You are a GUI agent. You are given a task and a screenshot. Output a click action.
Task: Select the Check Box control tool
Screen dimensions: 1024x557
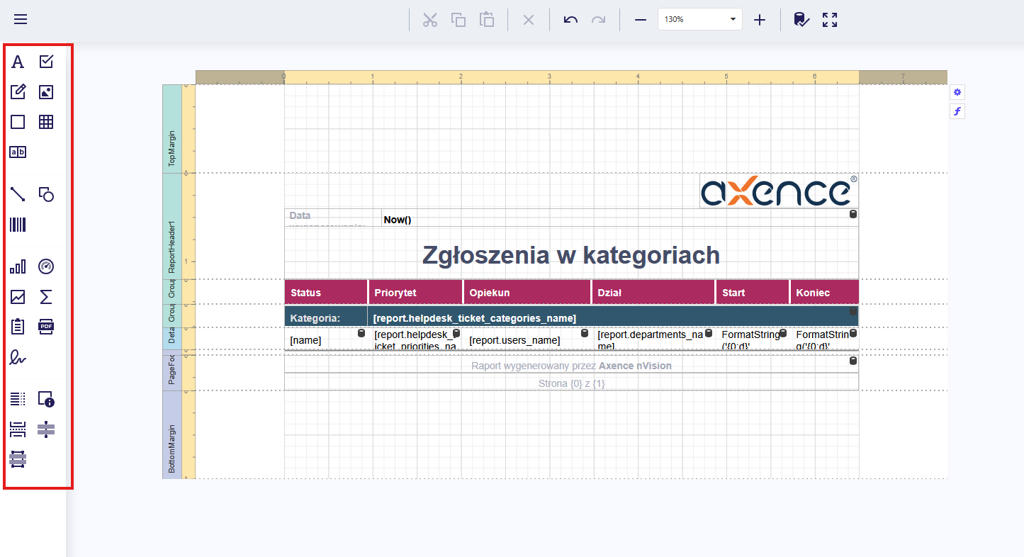[x=46, y=62]
